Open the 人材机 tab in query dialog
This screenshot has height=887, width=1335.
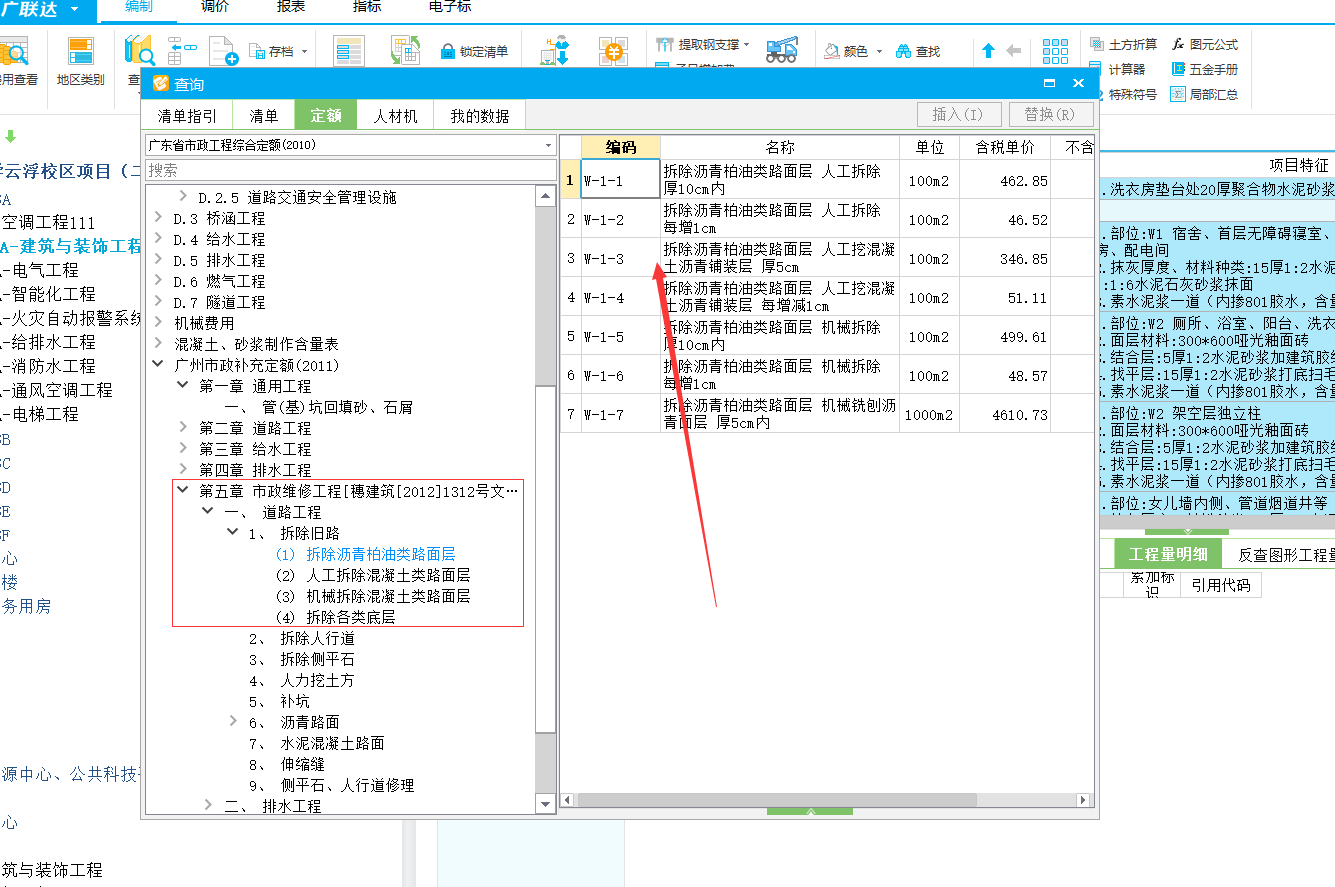(x=395, y=116)
